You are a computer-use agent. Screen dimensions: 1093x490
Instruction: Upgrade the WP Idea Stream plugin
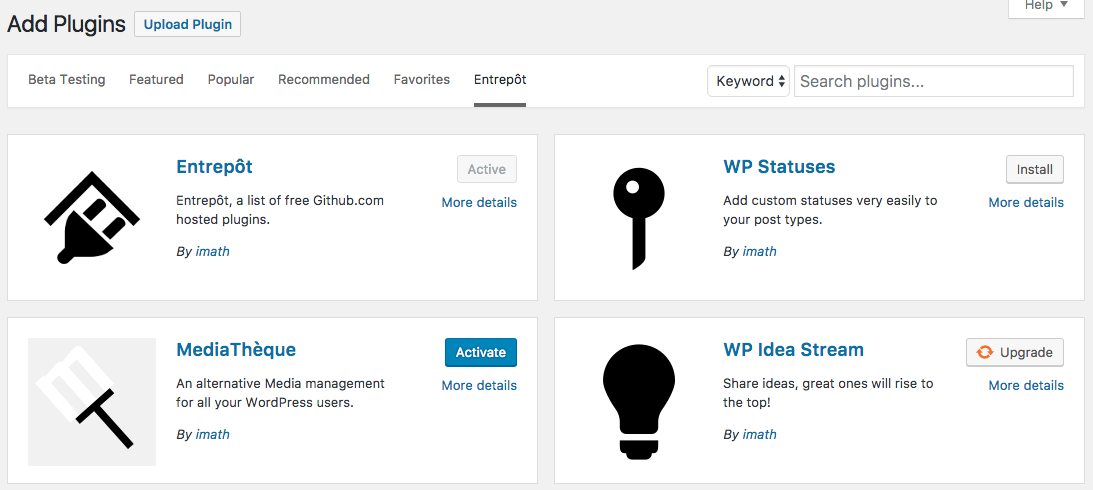pos(1015,353)
